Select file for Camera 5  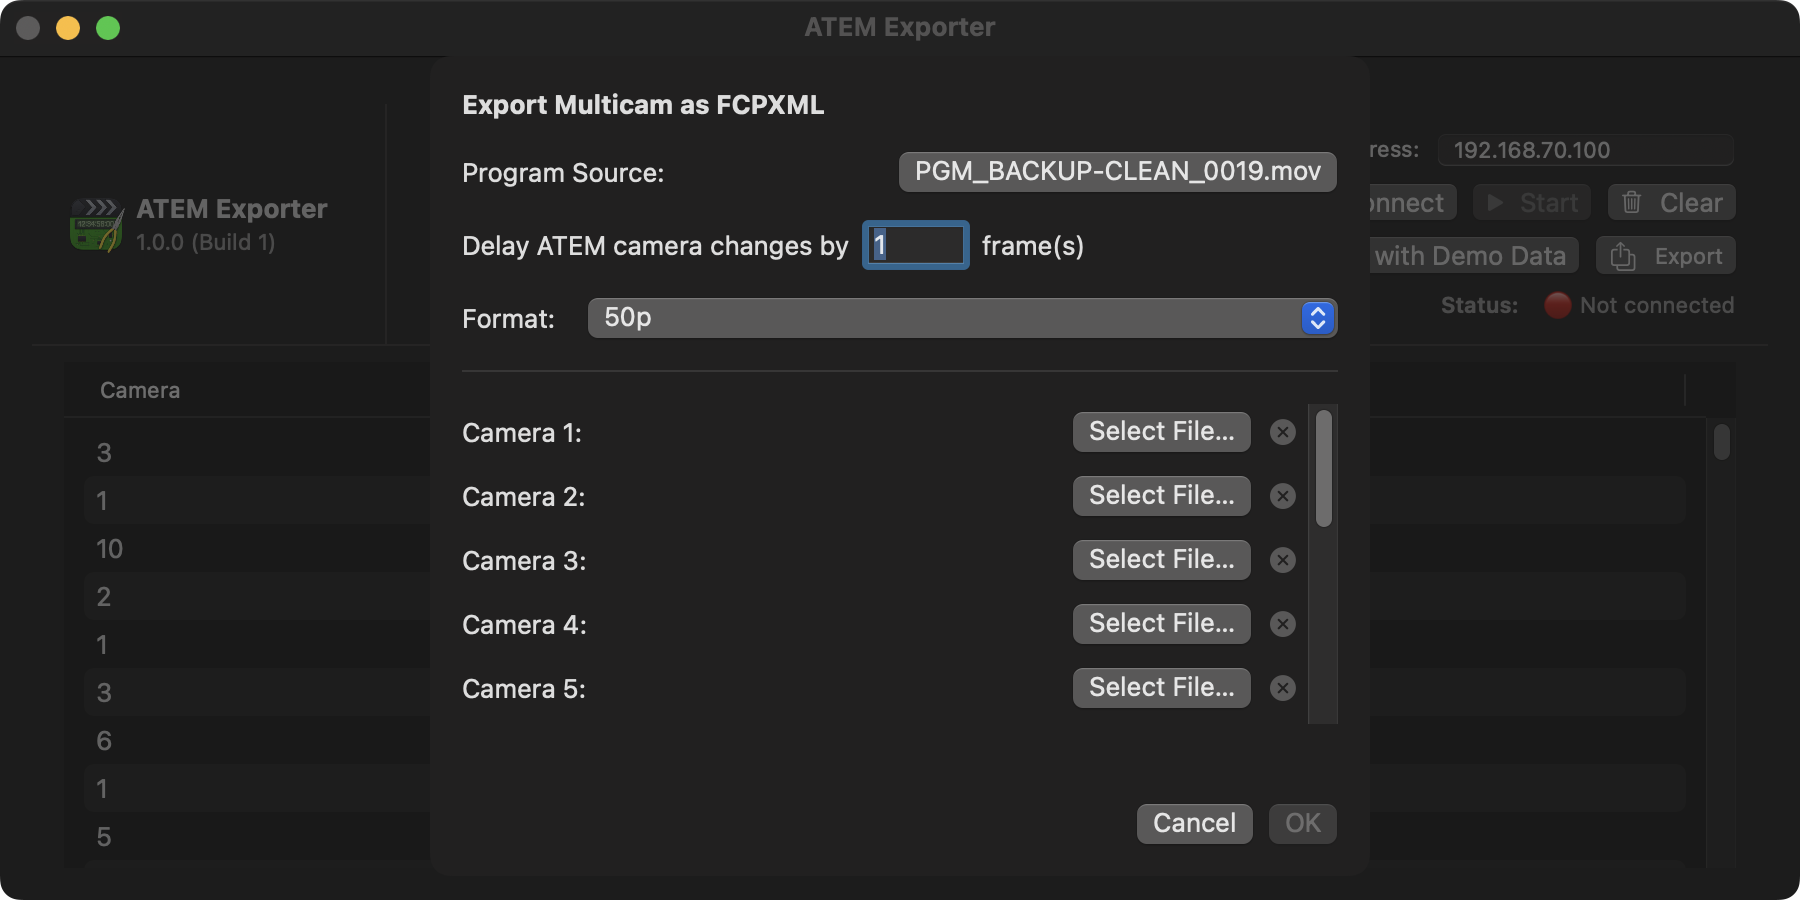click(x=1161, y=688)
